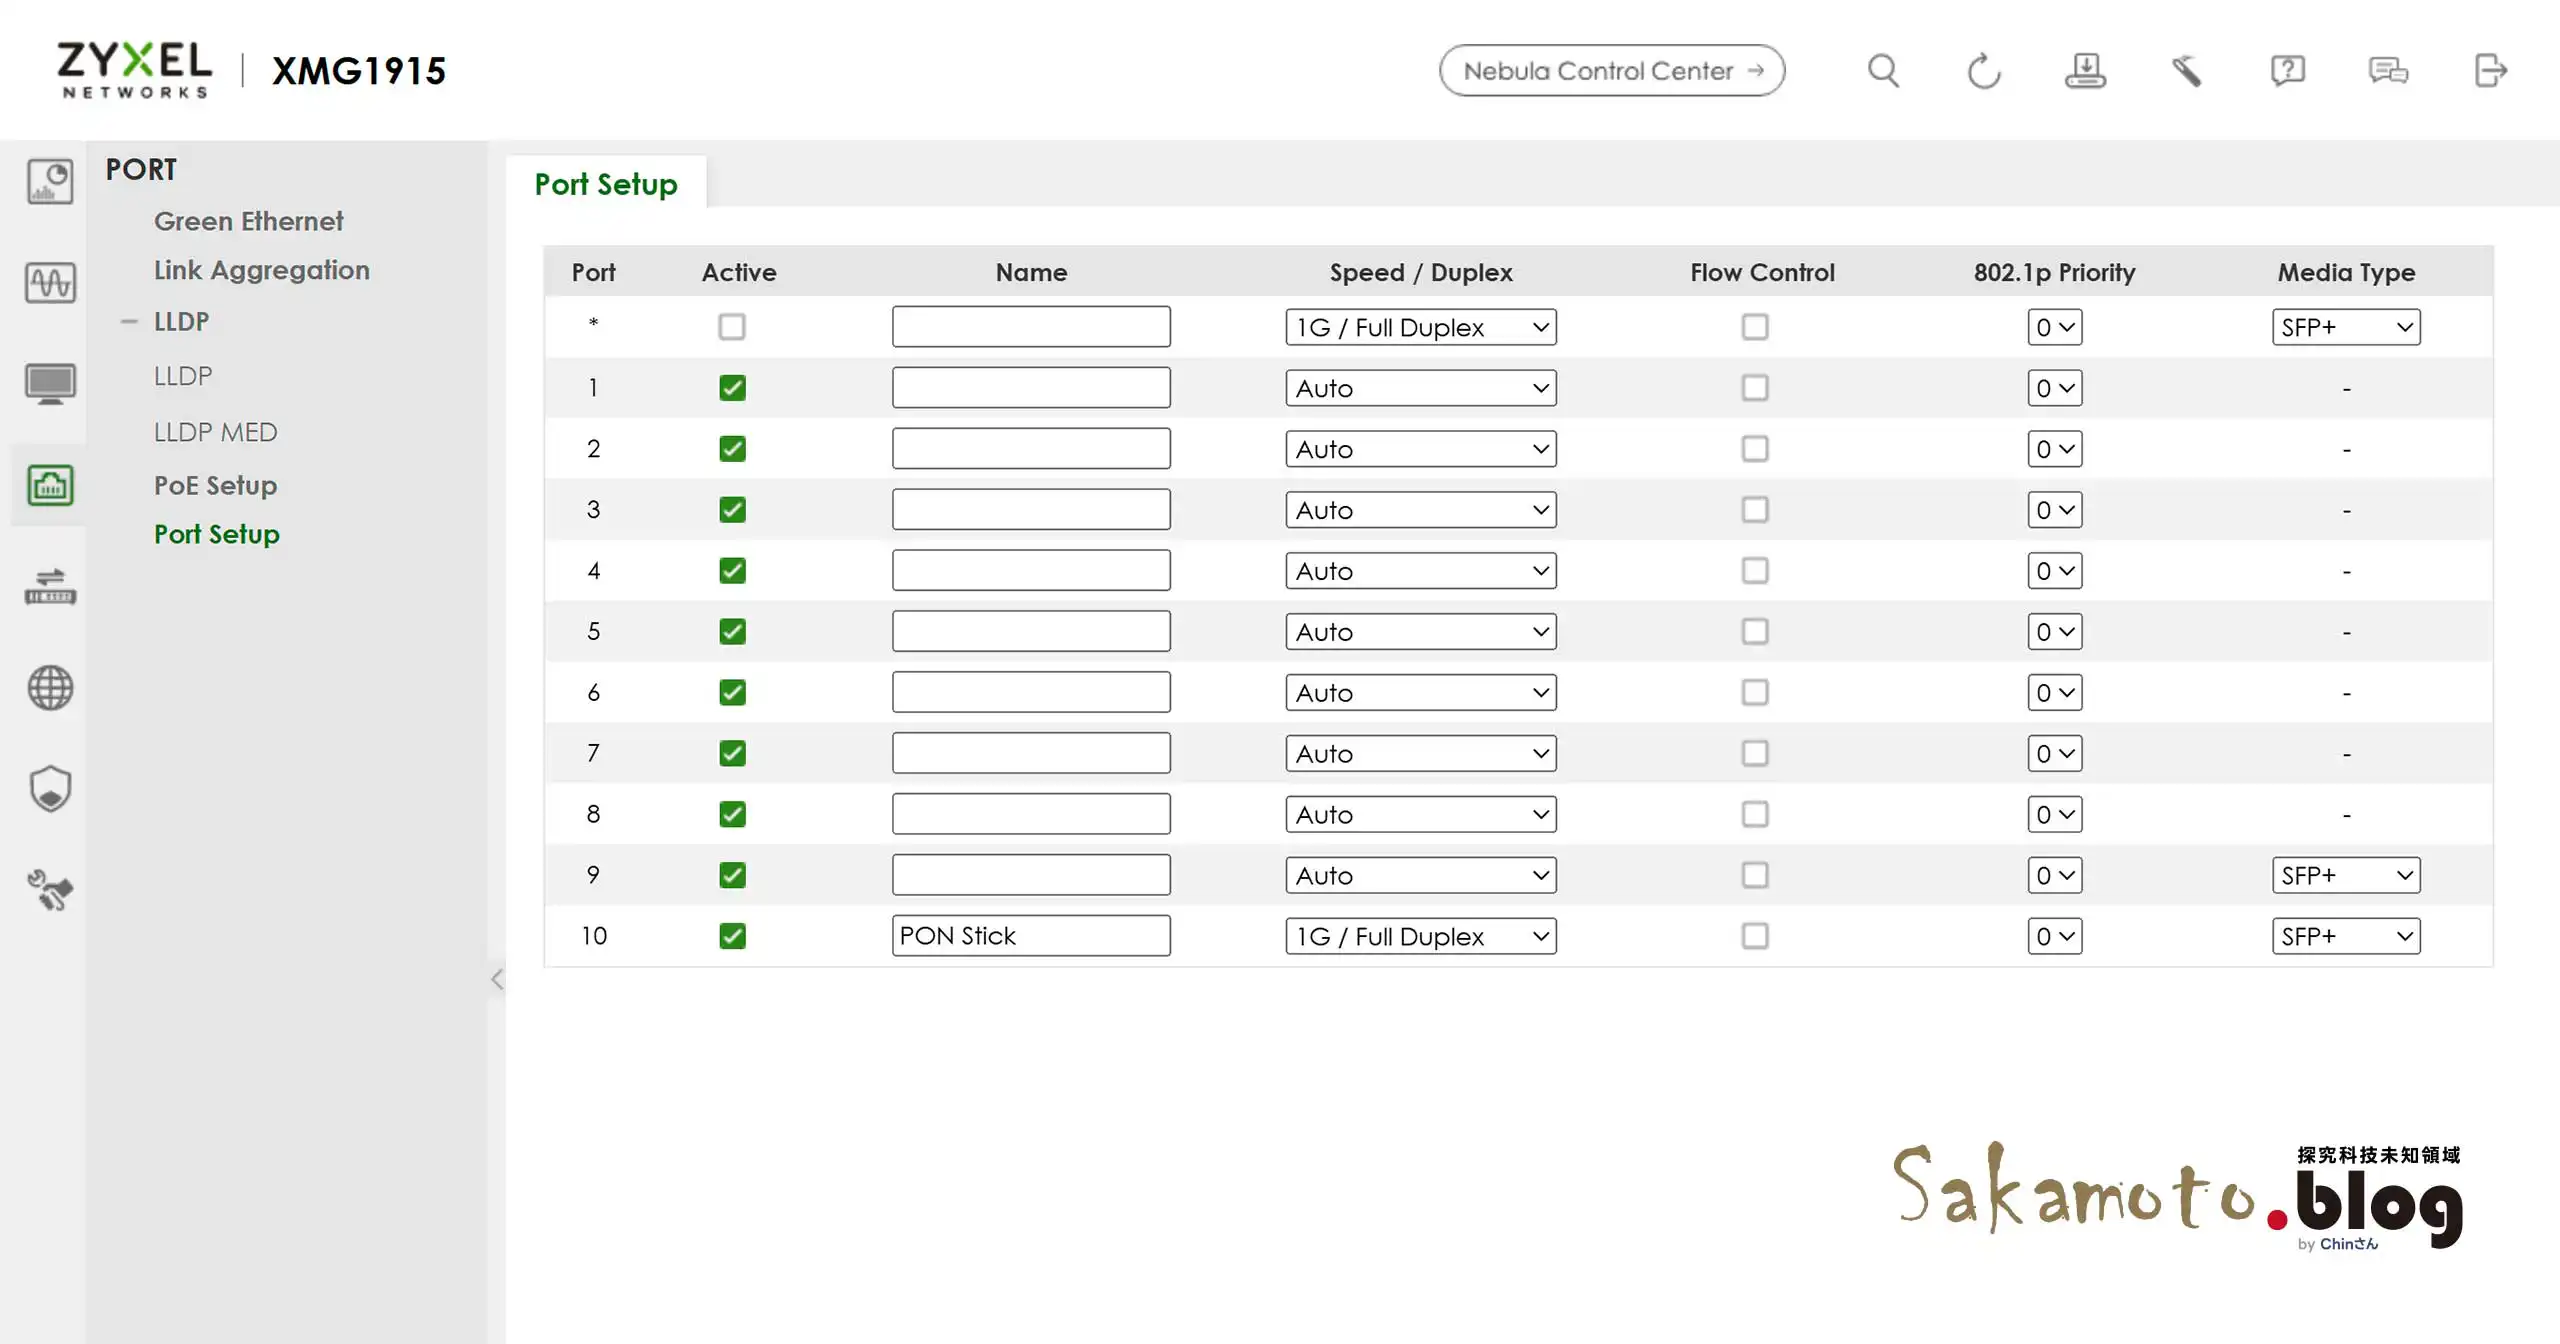Viewport: 2560px width, 1344px height.
Task: Uncheck Active checkbox for port 1
Action: pos(732,388)
